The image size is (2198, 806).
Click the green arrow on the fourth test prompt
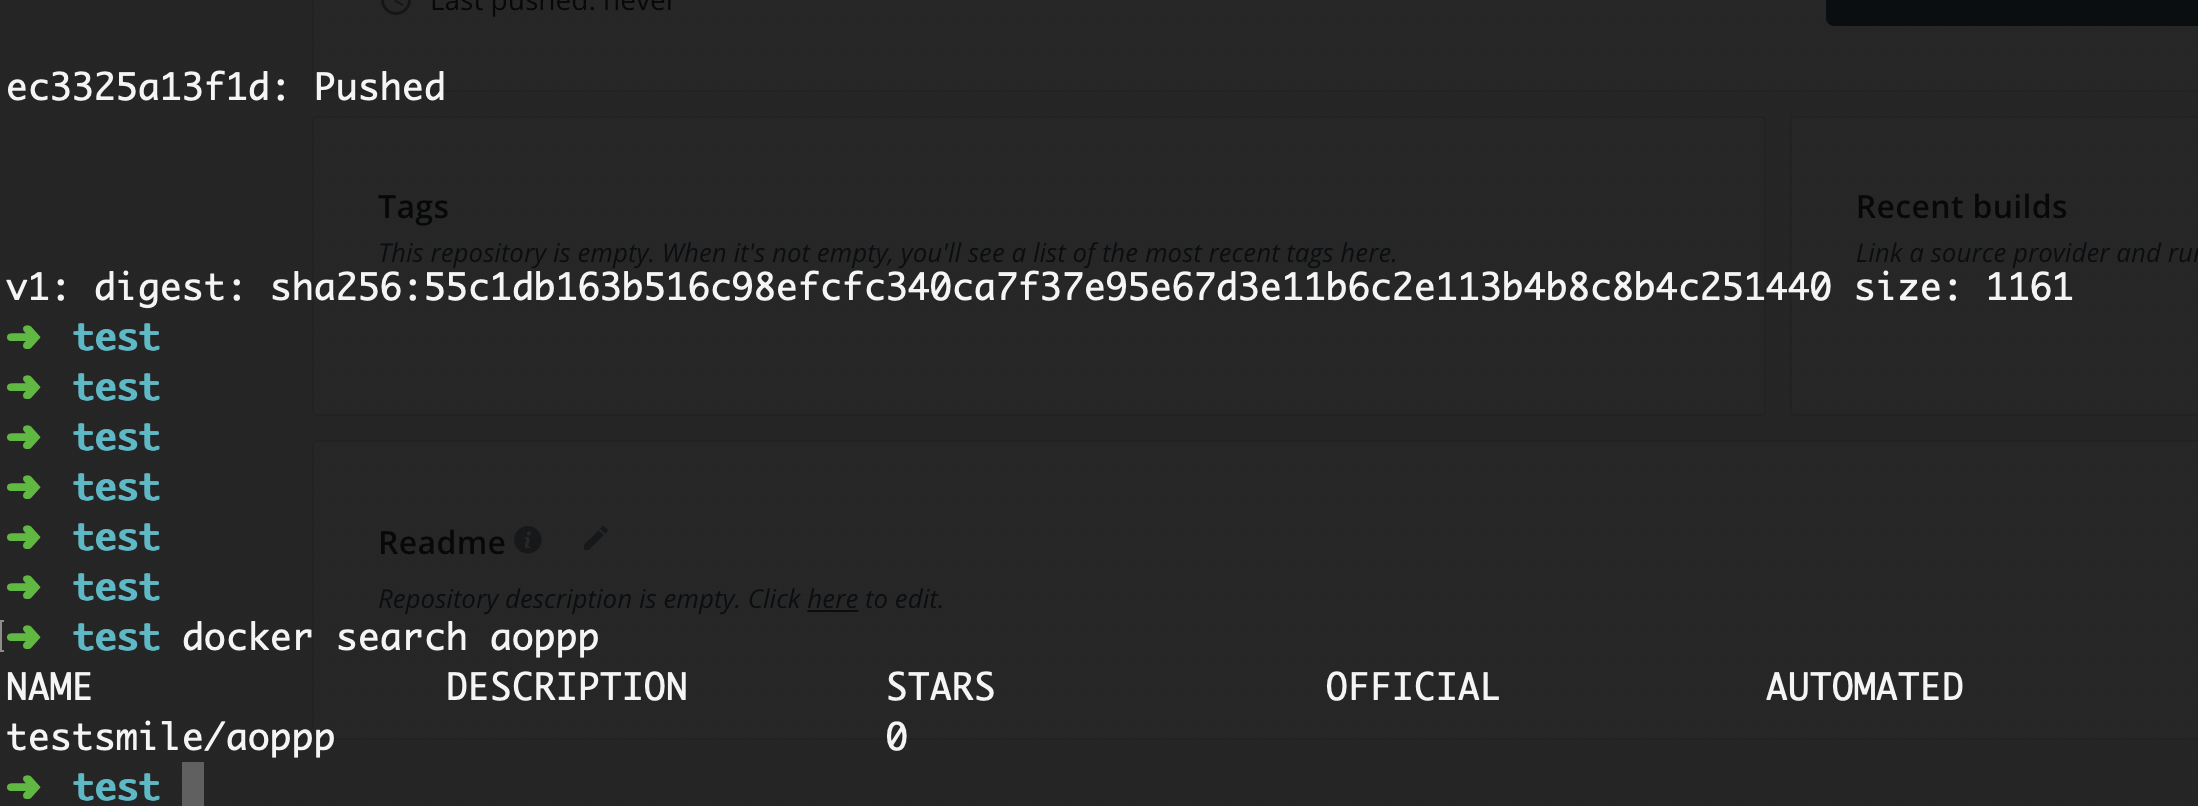point(24,487)
